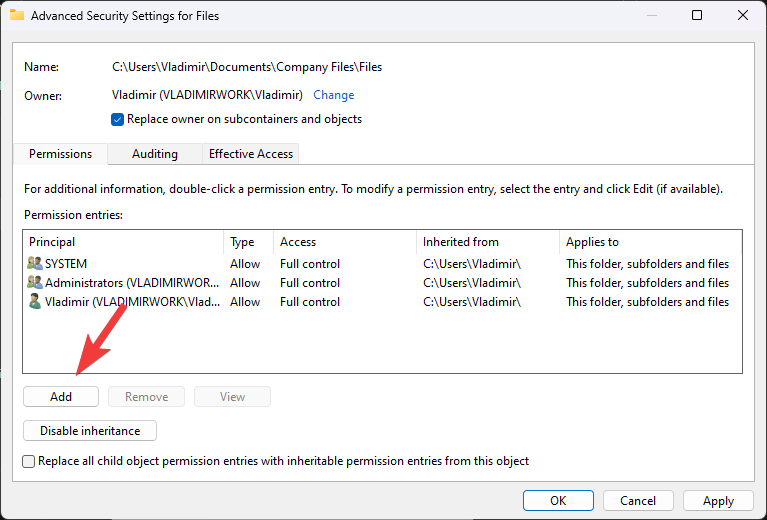
Task: Click the Change owner link
Action: (x=333, y=95)
